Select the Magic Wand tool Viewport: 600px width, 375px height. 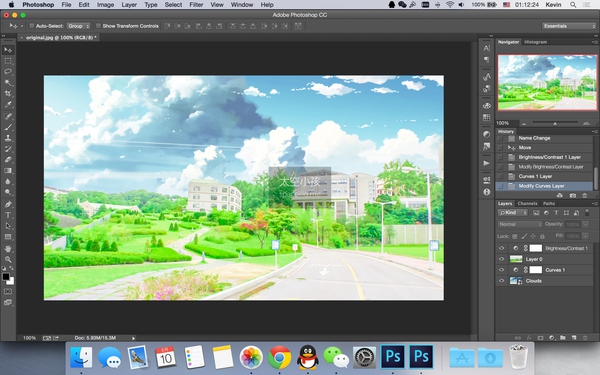tap(8, 82)
